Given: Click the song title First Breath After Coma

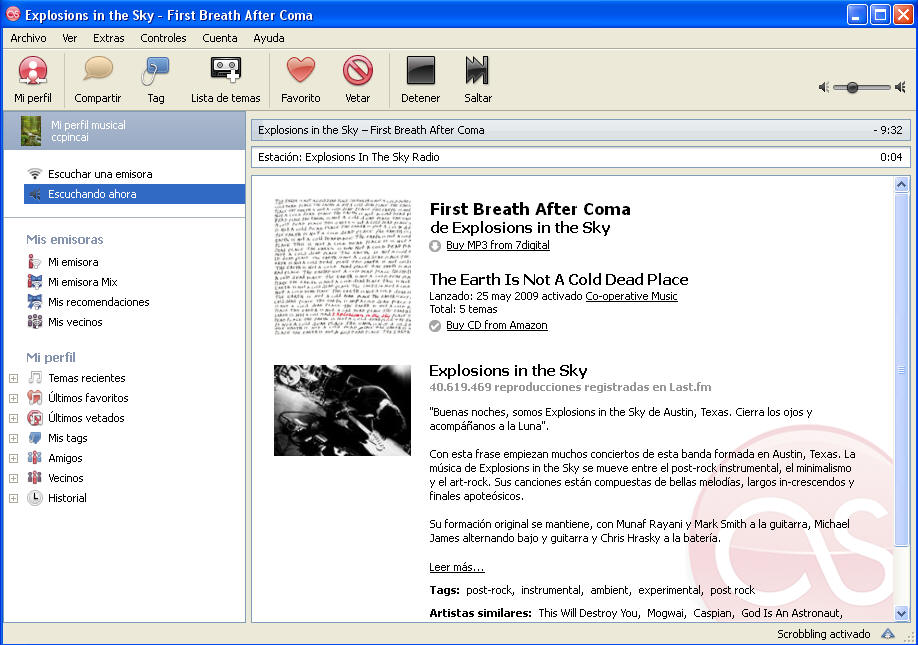Looking at the screenshot, I should [x=530, y=209].
